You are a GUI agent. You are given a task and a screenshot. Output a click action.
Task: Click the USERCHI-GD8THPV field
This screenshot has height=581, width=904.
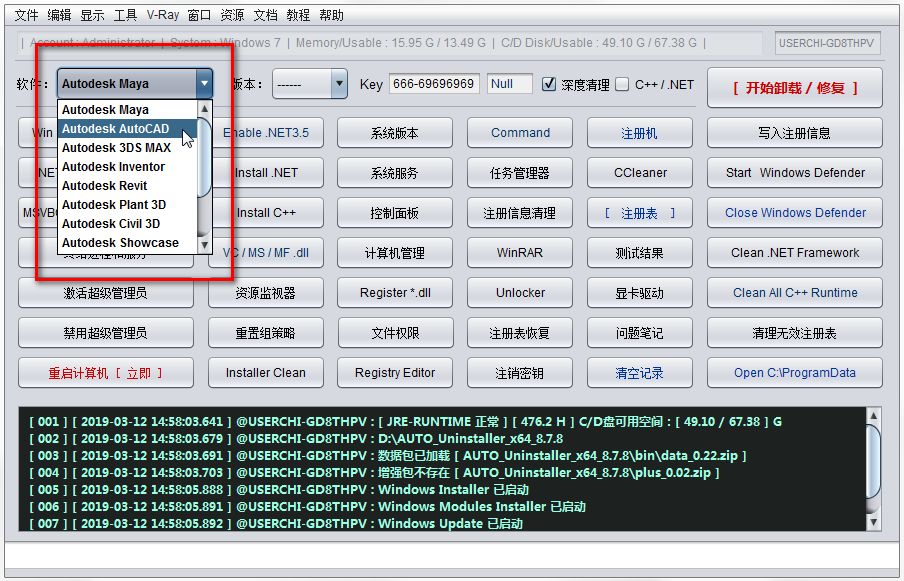[827, 43]
